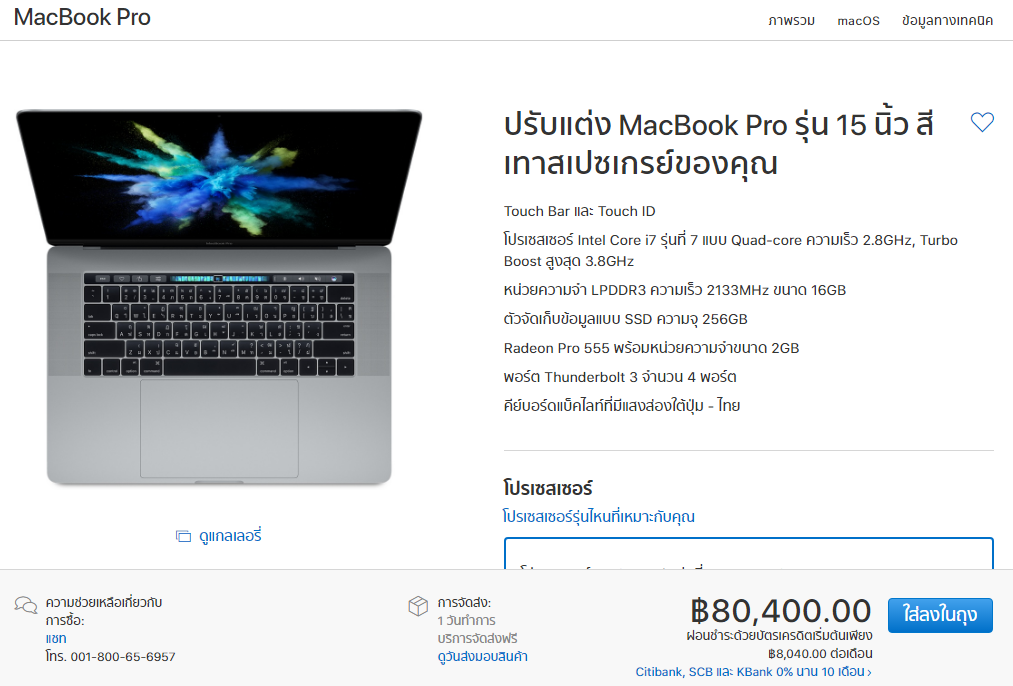The image size is (1013, 686).
Task: Open the ดูวันส่งมอบสินค้า delivery date link
Action: point(483,657)
